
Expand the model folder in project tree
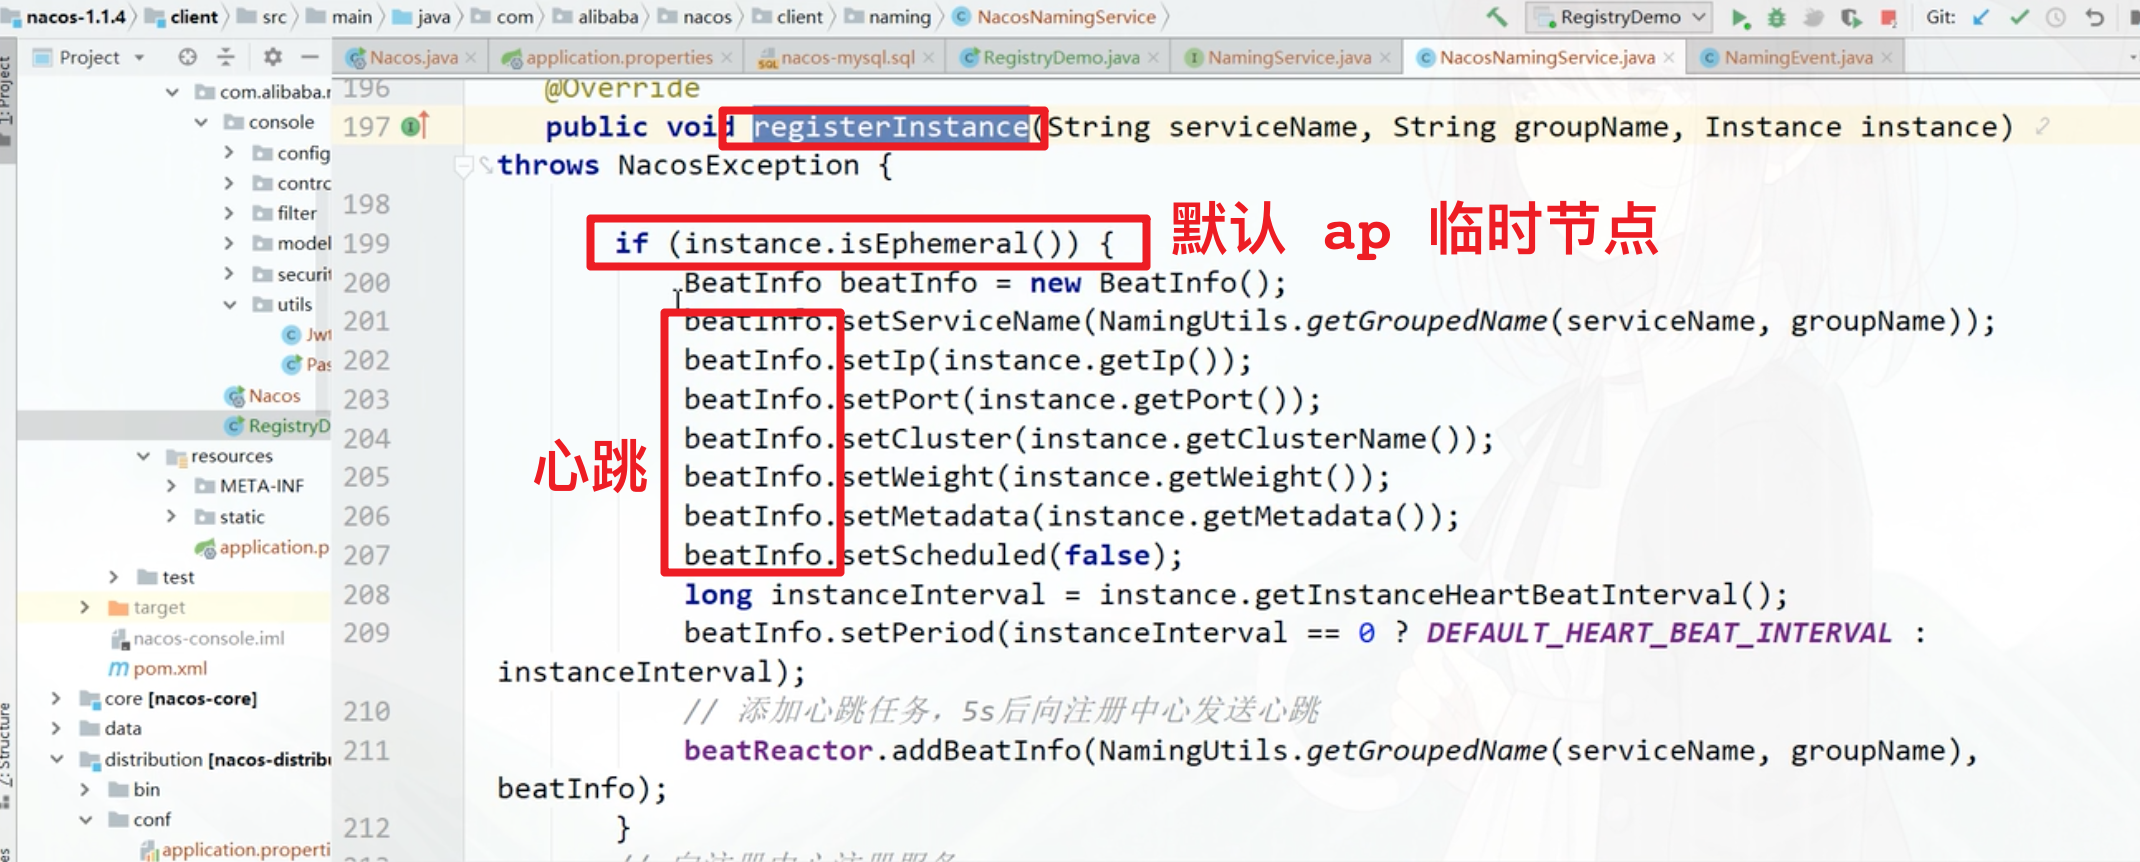point(229,243)
